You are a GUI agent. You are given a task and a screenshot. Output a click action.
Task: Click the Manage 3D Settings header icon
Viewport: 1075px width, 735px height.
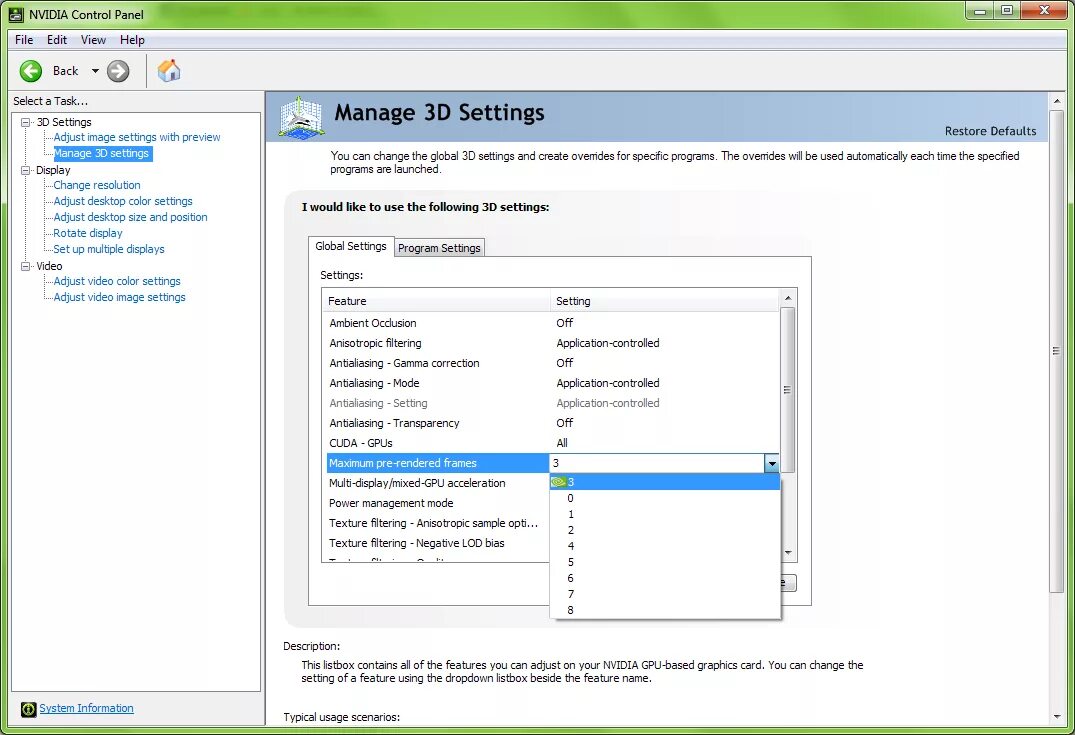pos(301,117)
